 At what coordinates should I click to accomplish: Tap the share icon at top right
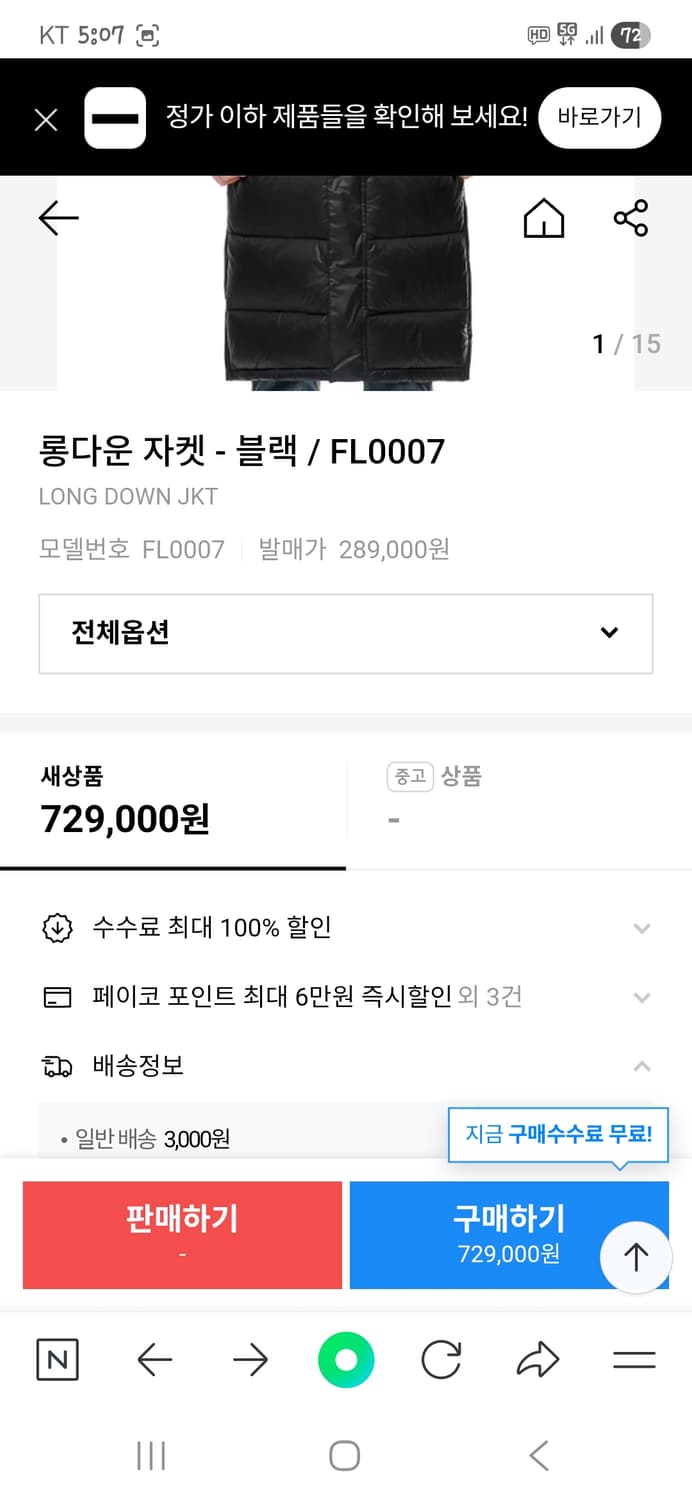pos(632,218)
